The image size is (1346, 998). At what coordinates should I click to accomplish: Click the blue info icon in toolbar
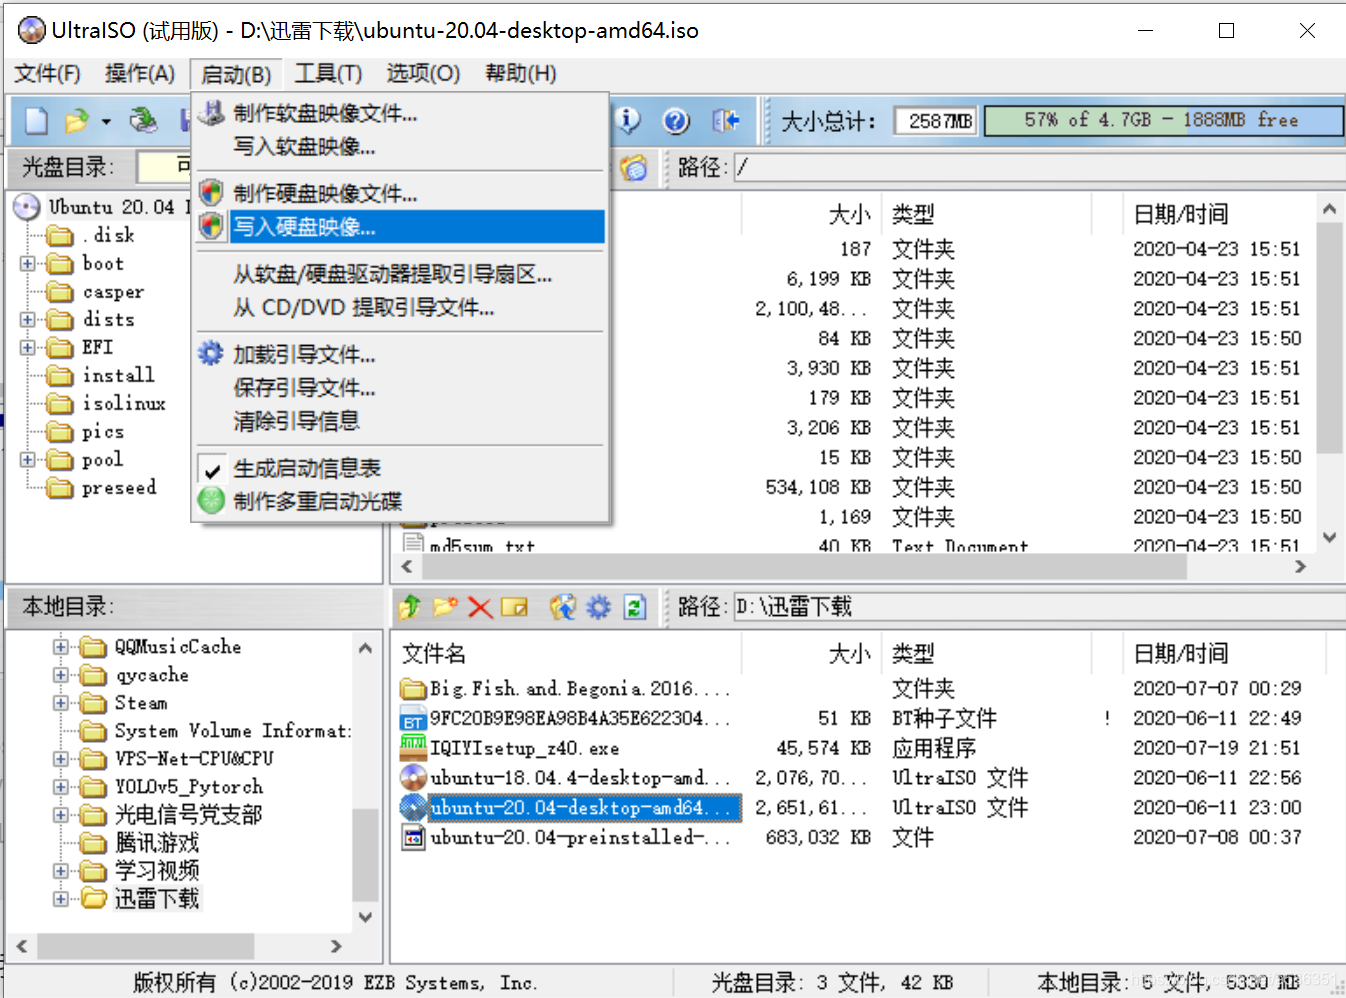pyautogui.click(x=628, y=120)
